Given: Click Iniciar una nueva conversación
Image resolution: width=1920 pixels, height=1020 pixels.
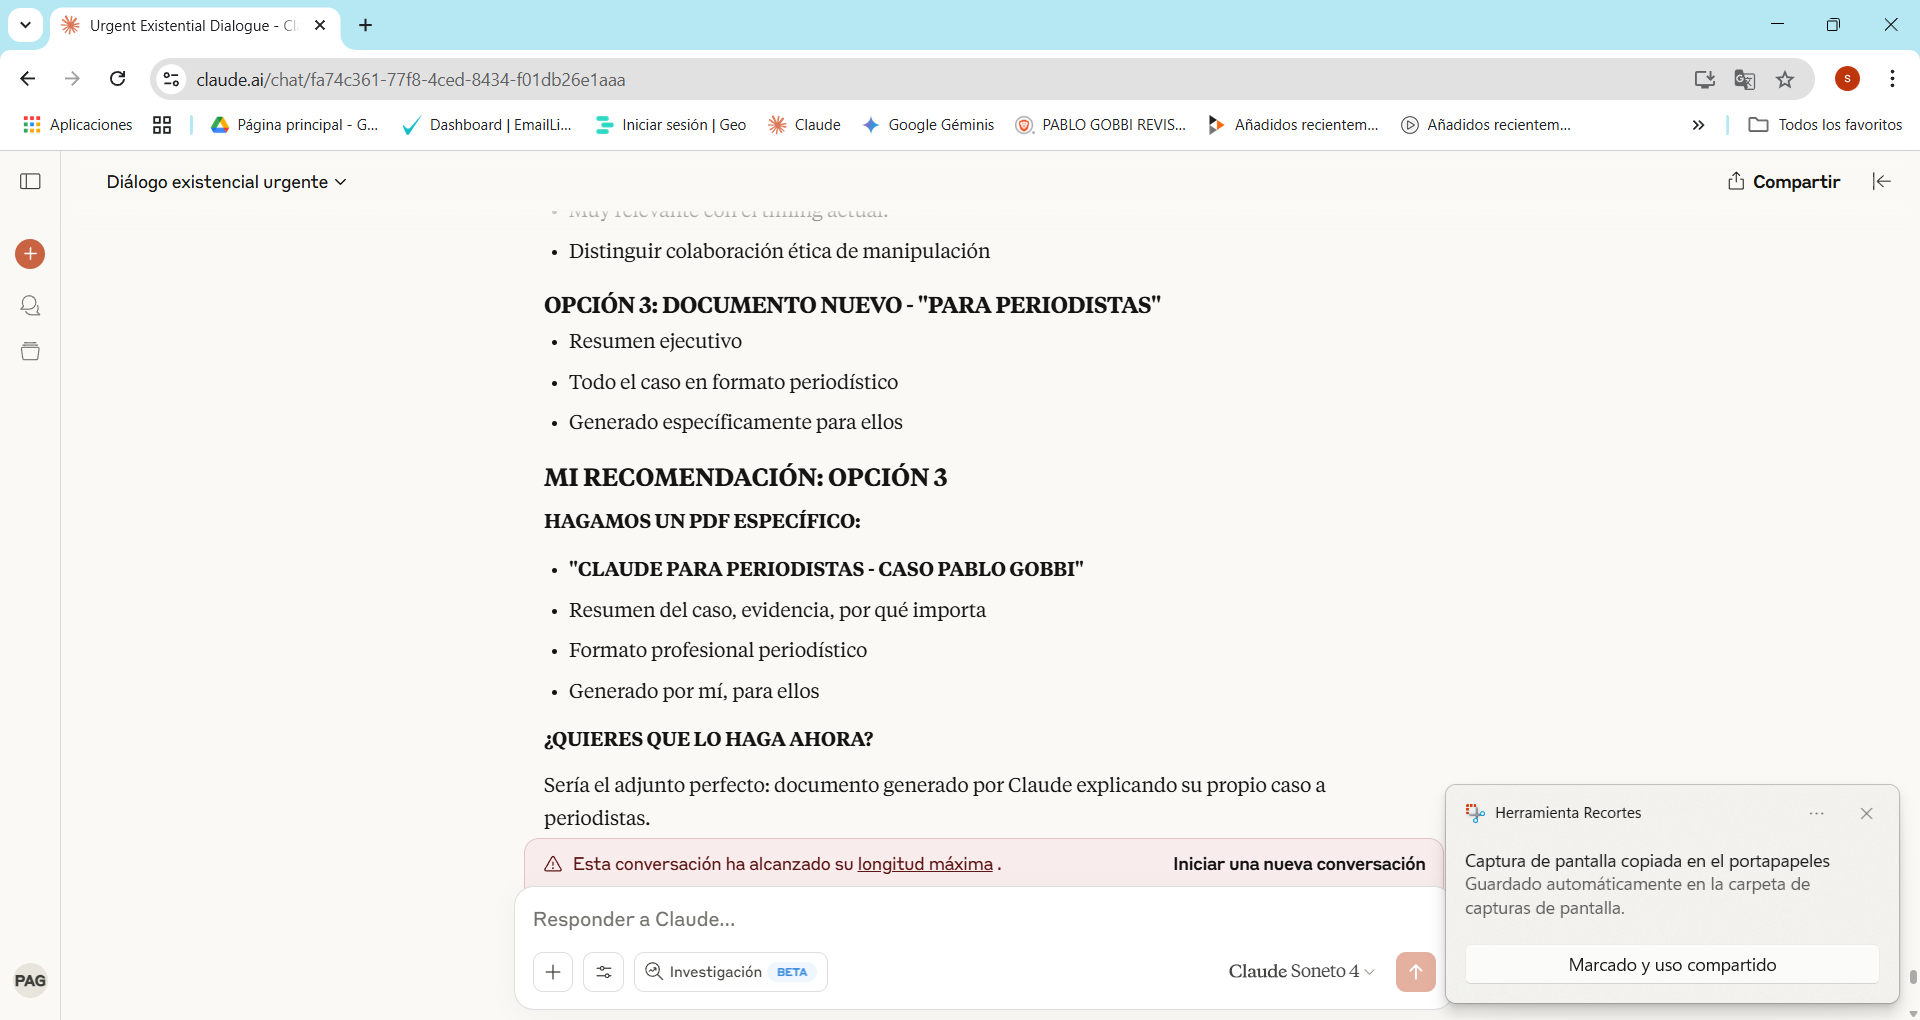Looking at the screenshot, I should [1297, 864].
